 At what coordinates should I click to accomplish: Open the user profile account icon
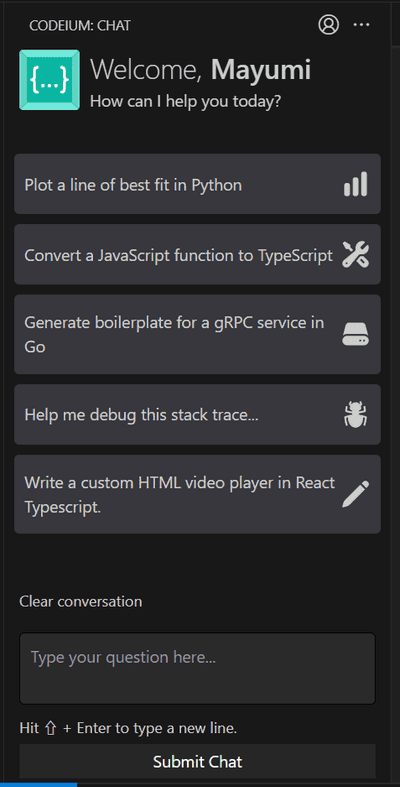tap(329, 25)
